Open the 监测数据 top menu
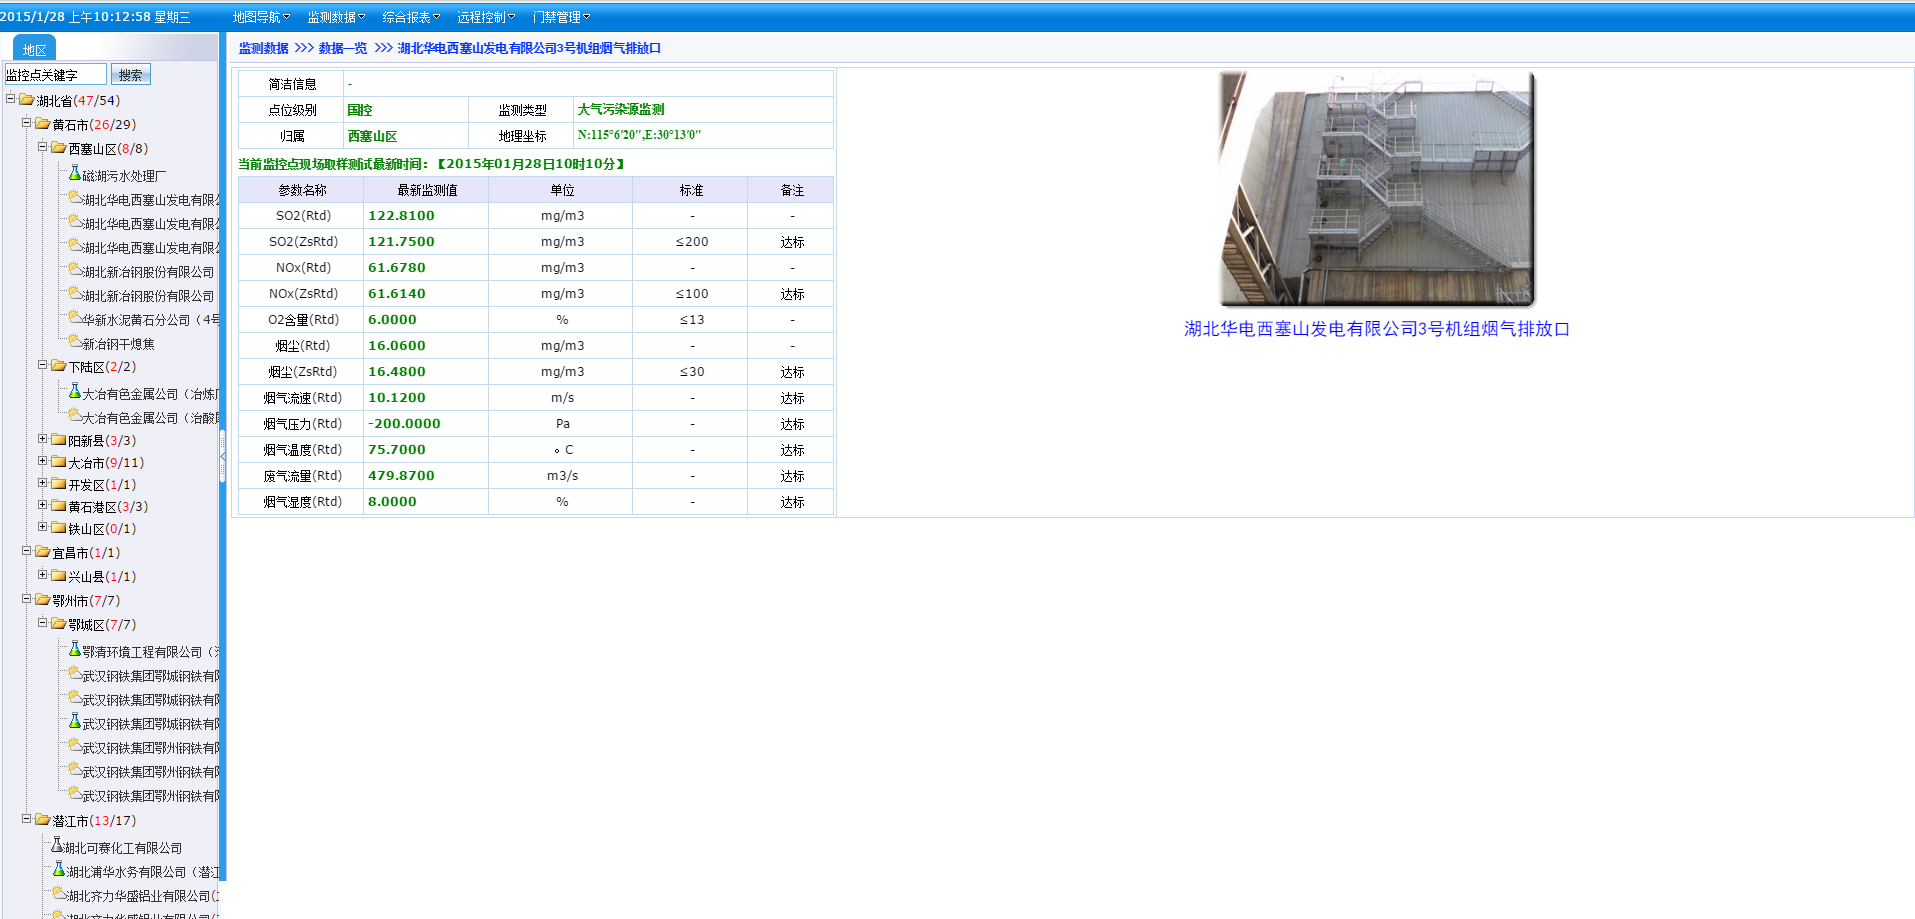Image resolution: width=1915 pixels, height=919 pixels. [x=336, y=17]
